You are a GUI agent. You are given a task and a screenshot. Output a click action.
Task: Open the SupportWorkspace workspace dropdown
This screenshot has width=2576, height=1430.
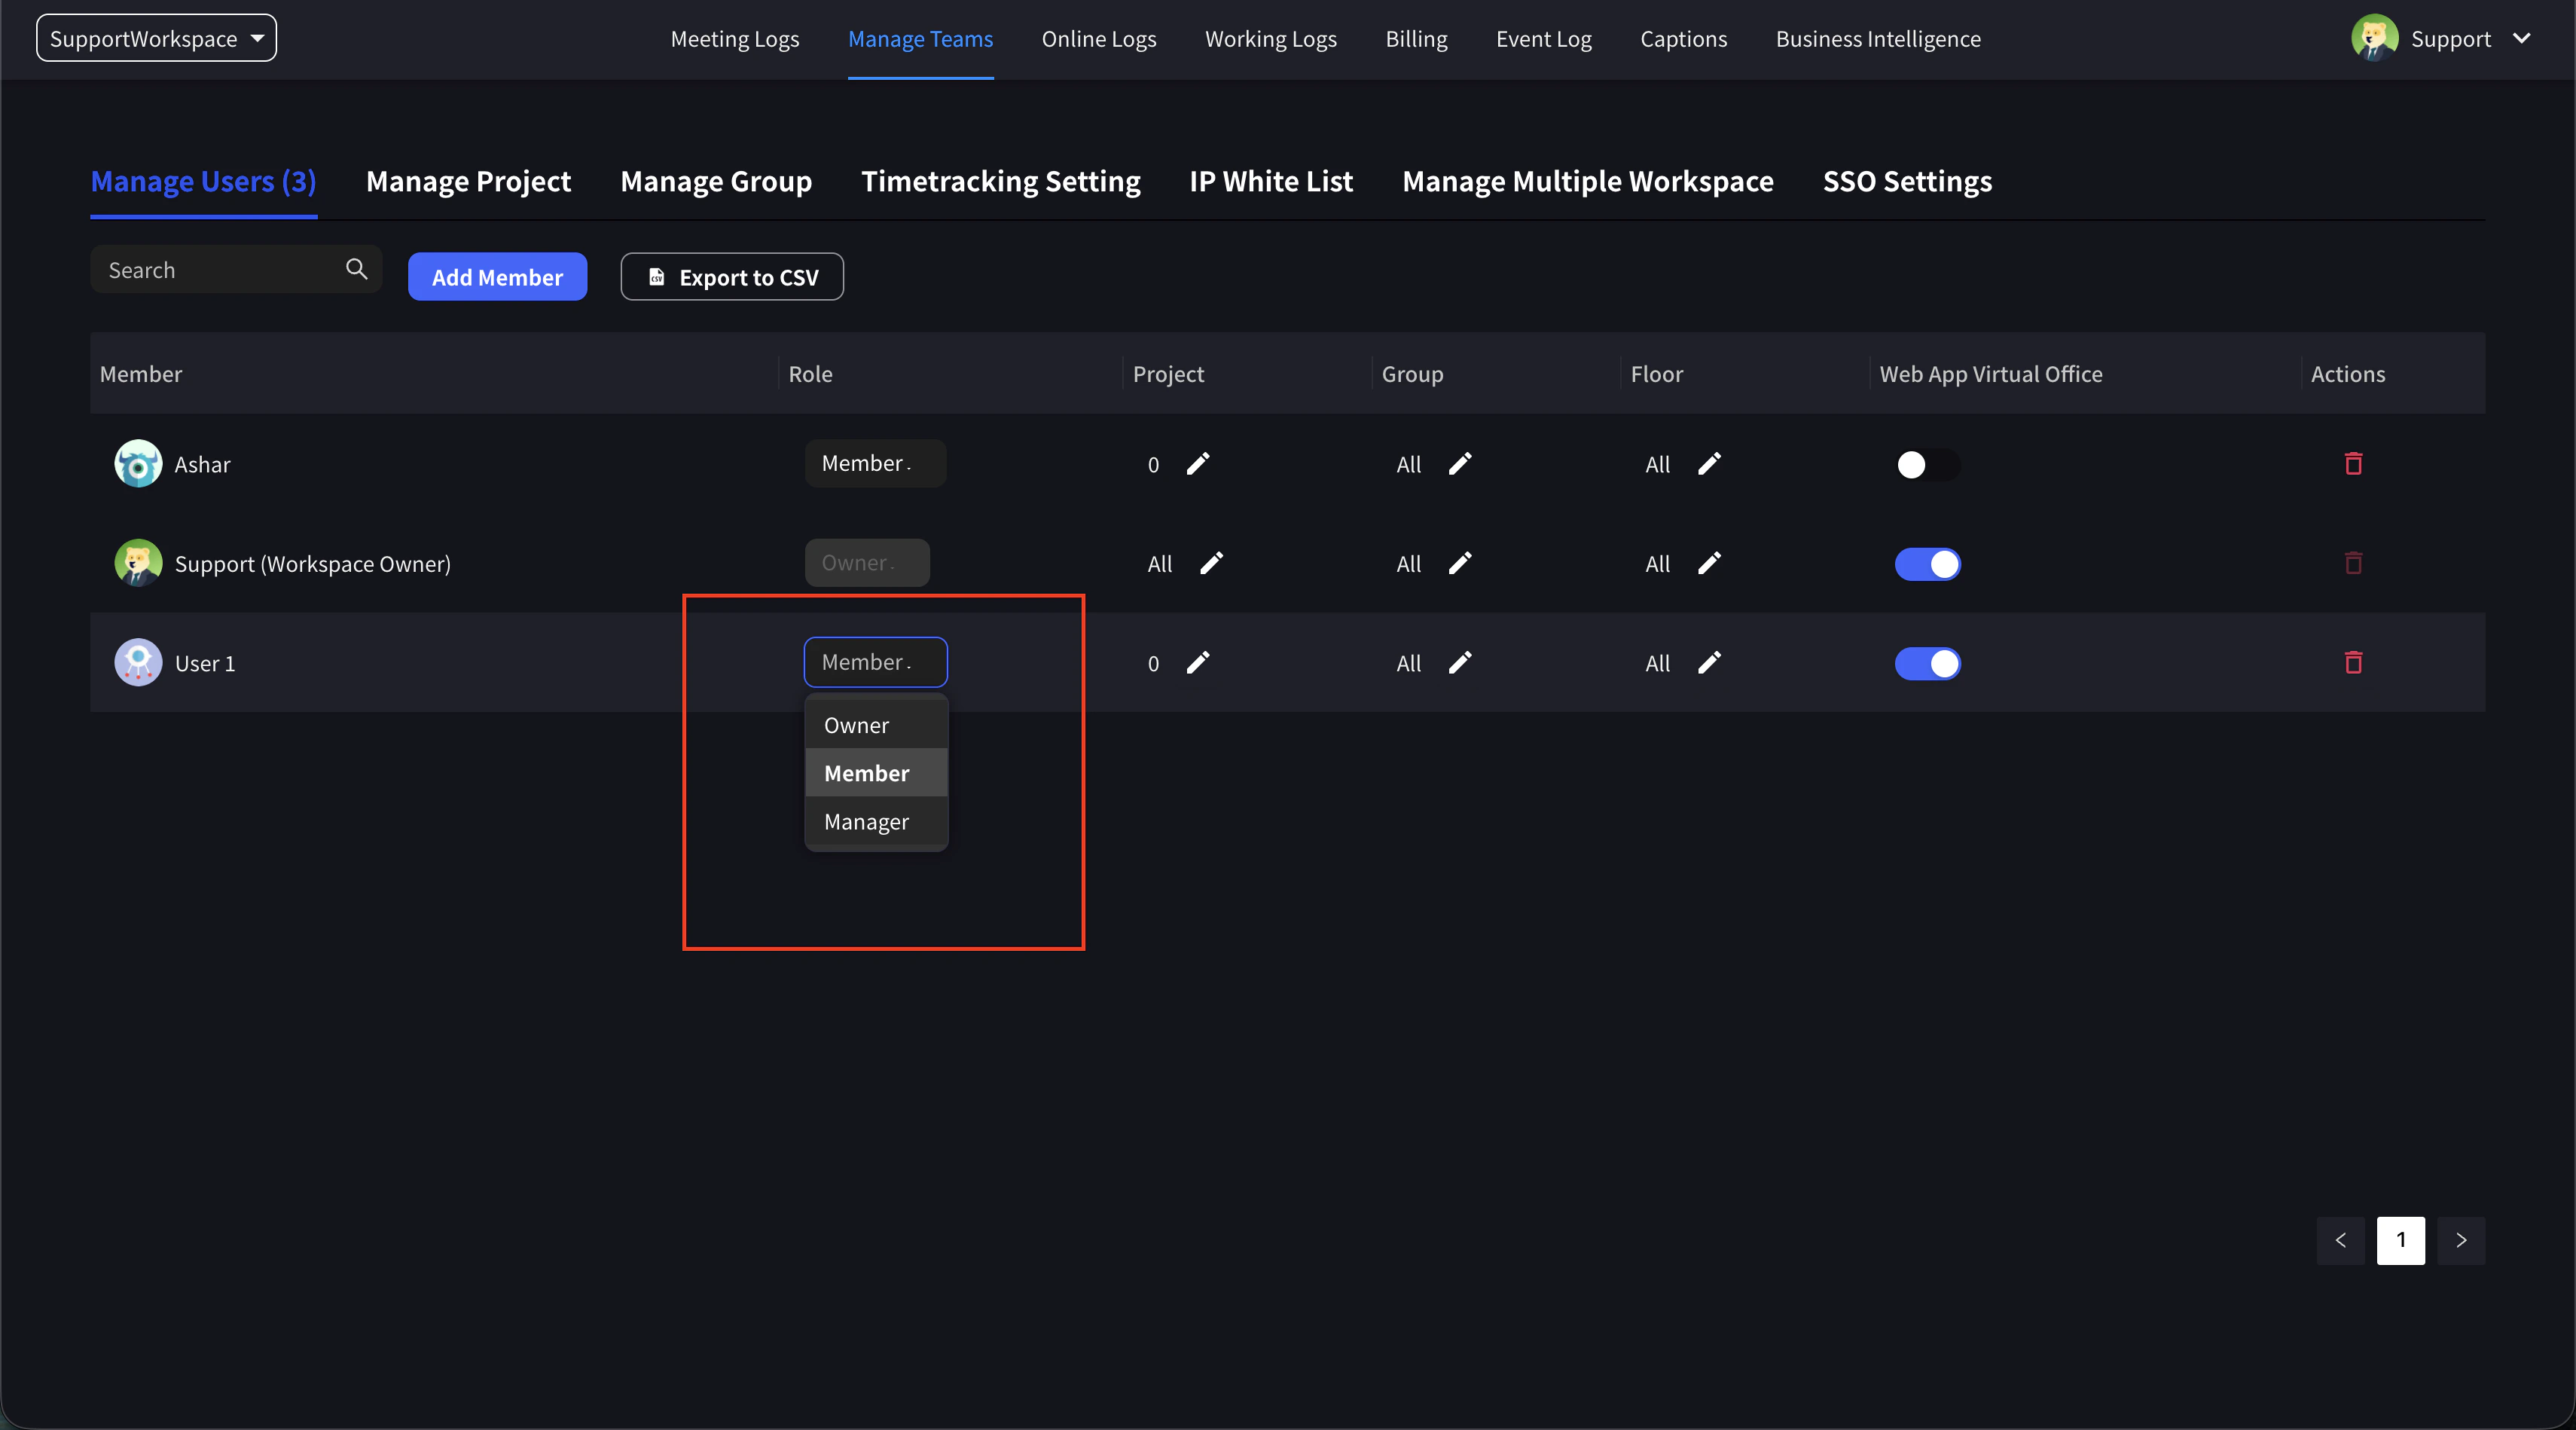tap(156, 38)
